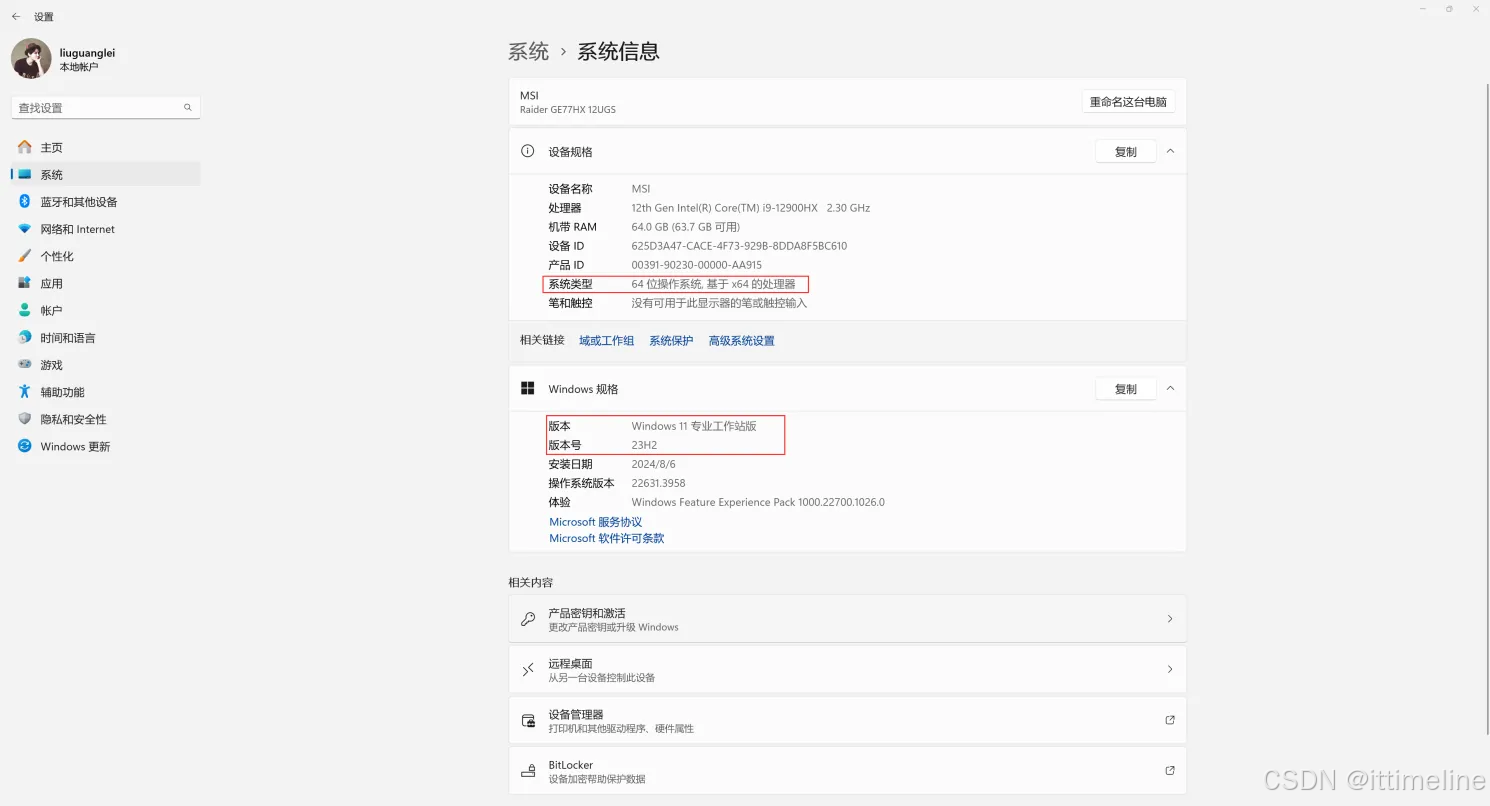
Task: Click the 隐私和安全性 shield icon
Action: point(25,419)
